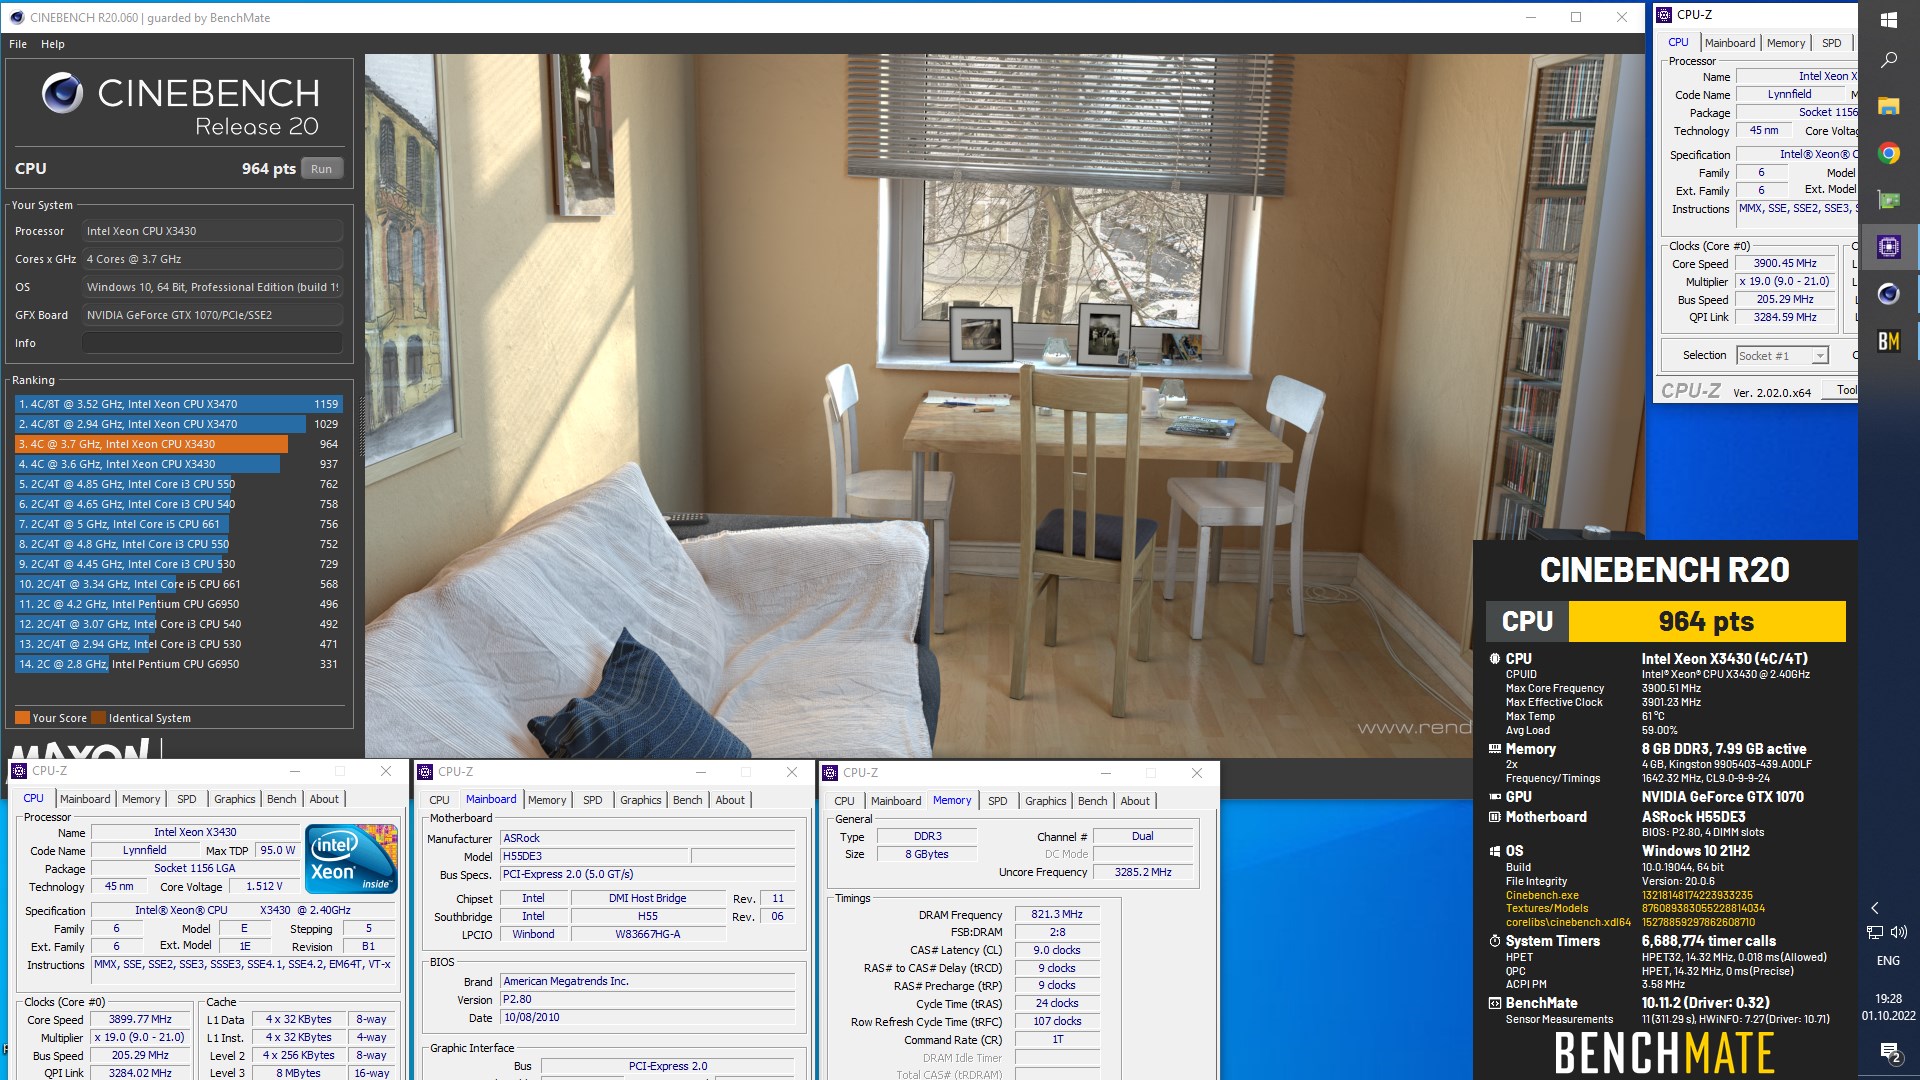Select the CPU-Z taskbar icon
Screen dimensions: 1920x1080
point(1888,247)
